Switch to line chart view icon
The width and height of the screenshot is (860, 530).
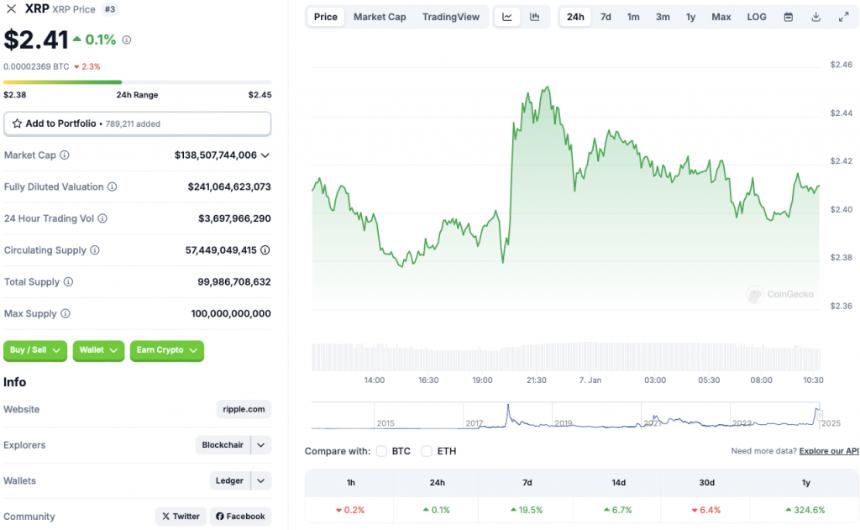pyautogui.click(x=507, y=17)
